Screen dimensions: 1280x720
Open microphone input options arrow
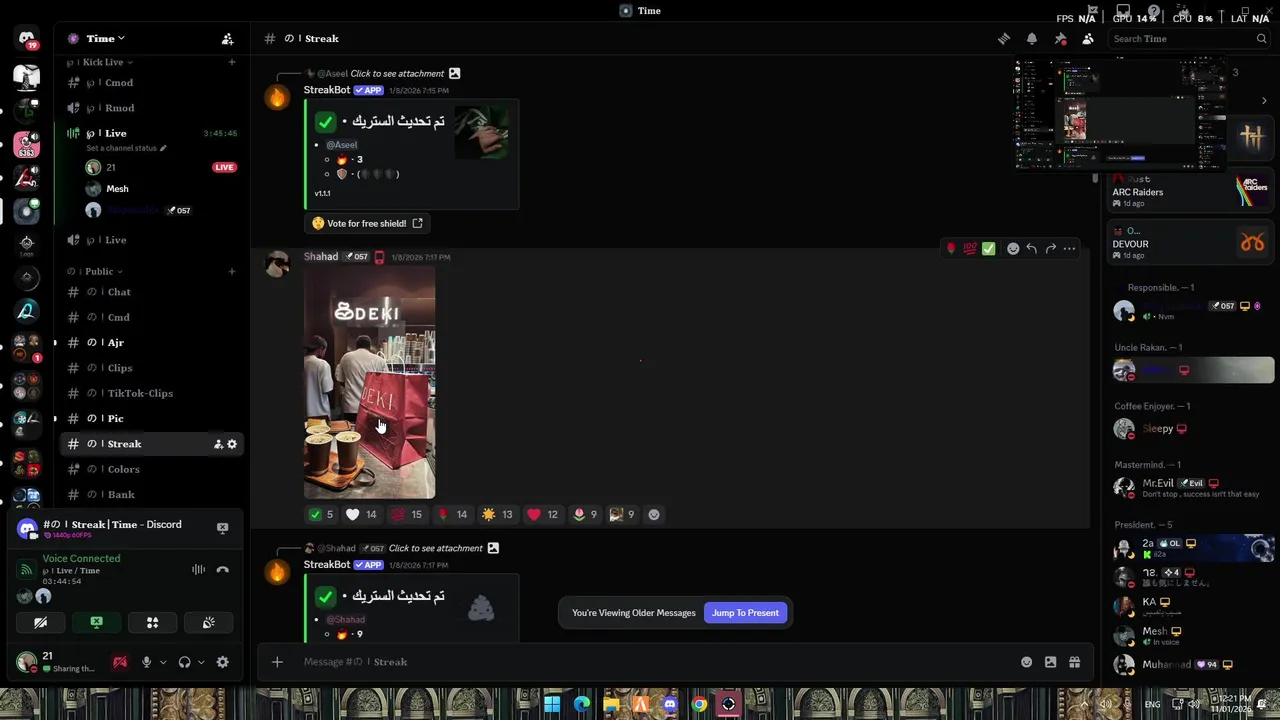click(163, 662)
